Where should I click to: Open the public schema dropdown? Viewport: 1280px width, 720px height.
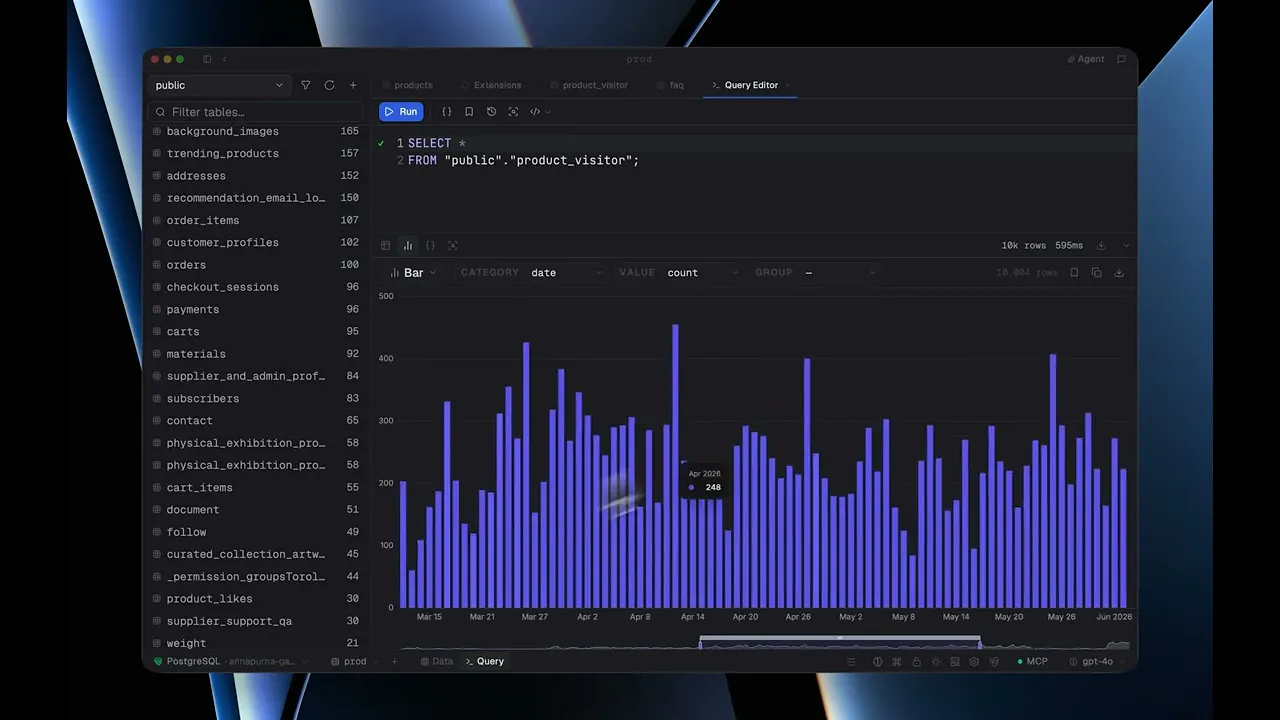[219, 85]
